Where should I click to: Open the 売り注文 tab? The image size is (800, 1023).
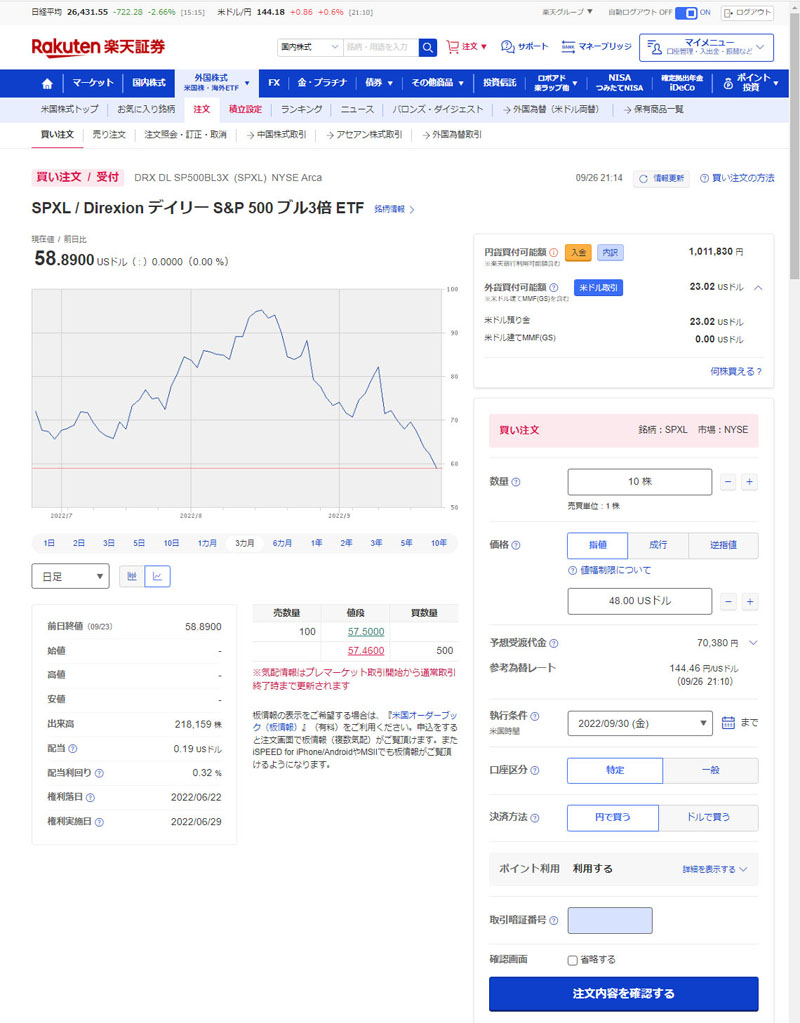(109, 134)
